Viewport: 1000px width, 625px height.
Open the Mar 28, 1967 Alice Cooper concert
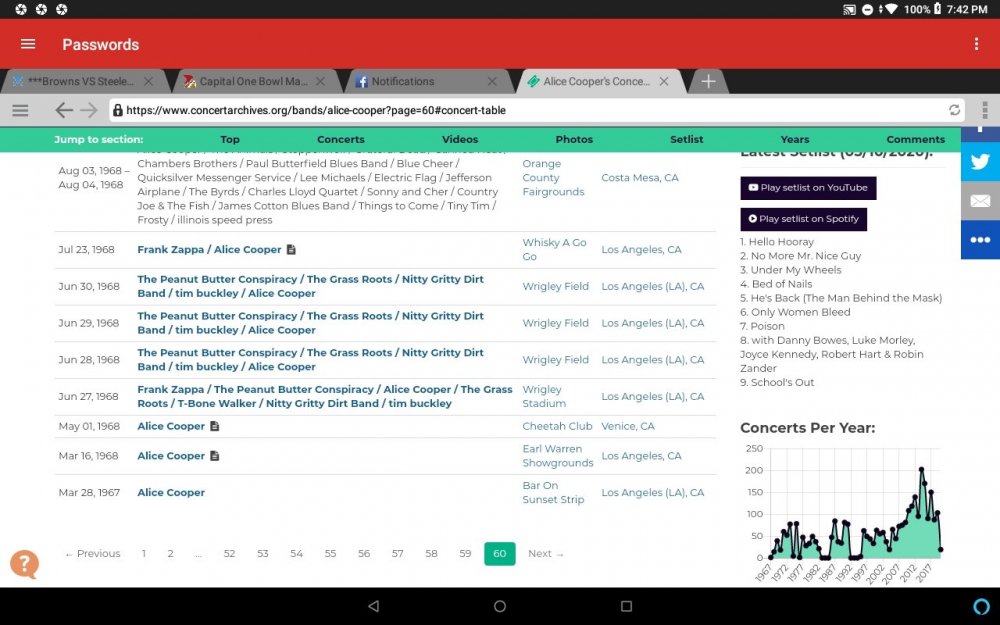(x=171, y=492)
